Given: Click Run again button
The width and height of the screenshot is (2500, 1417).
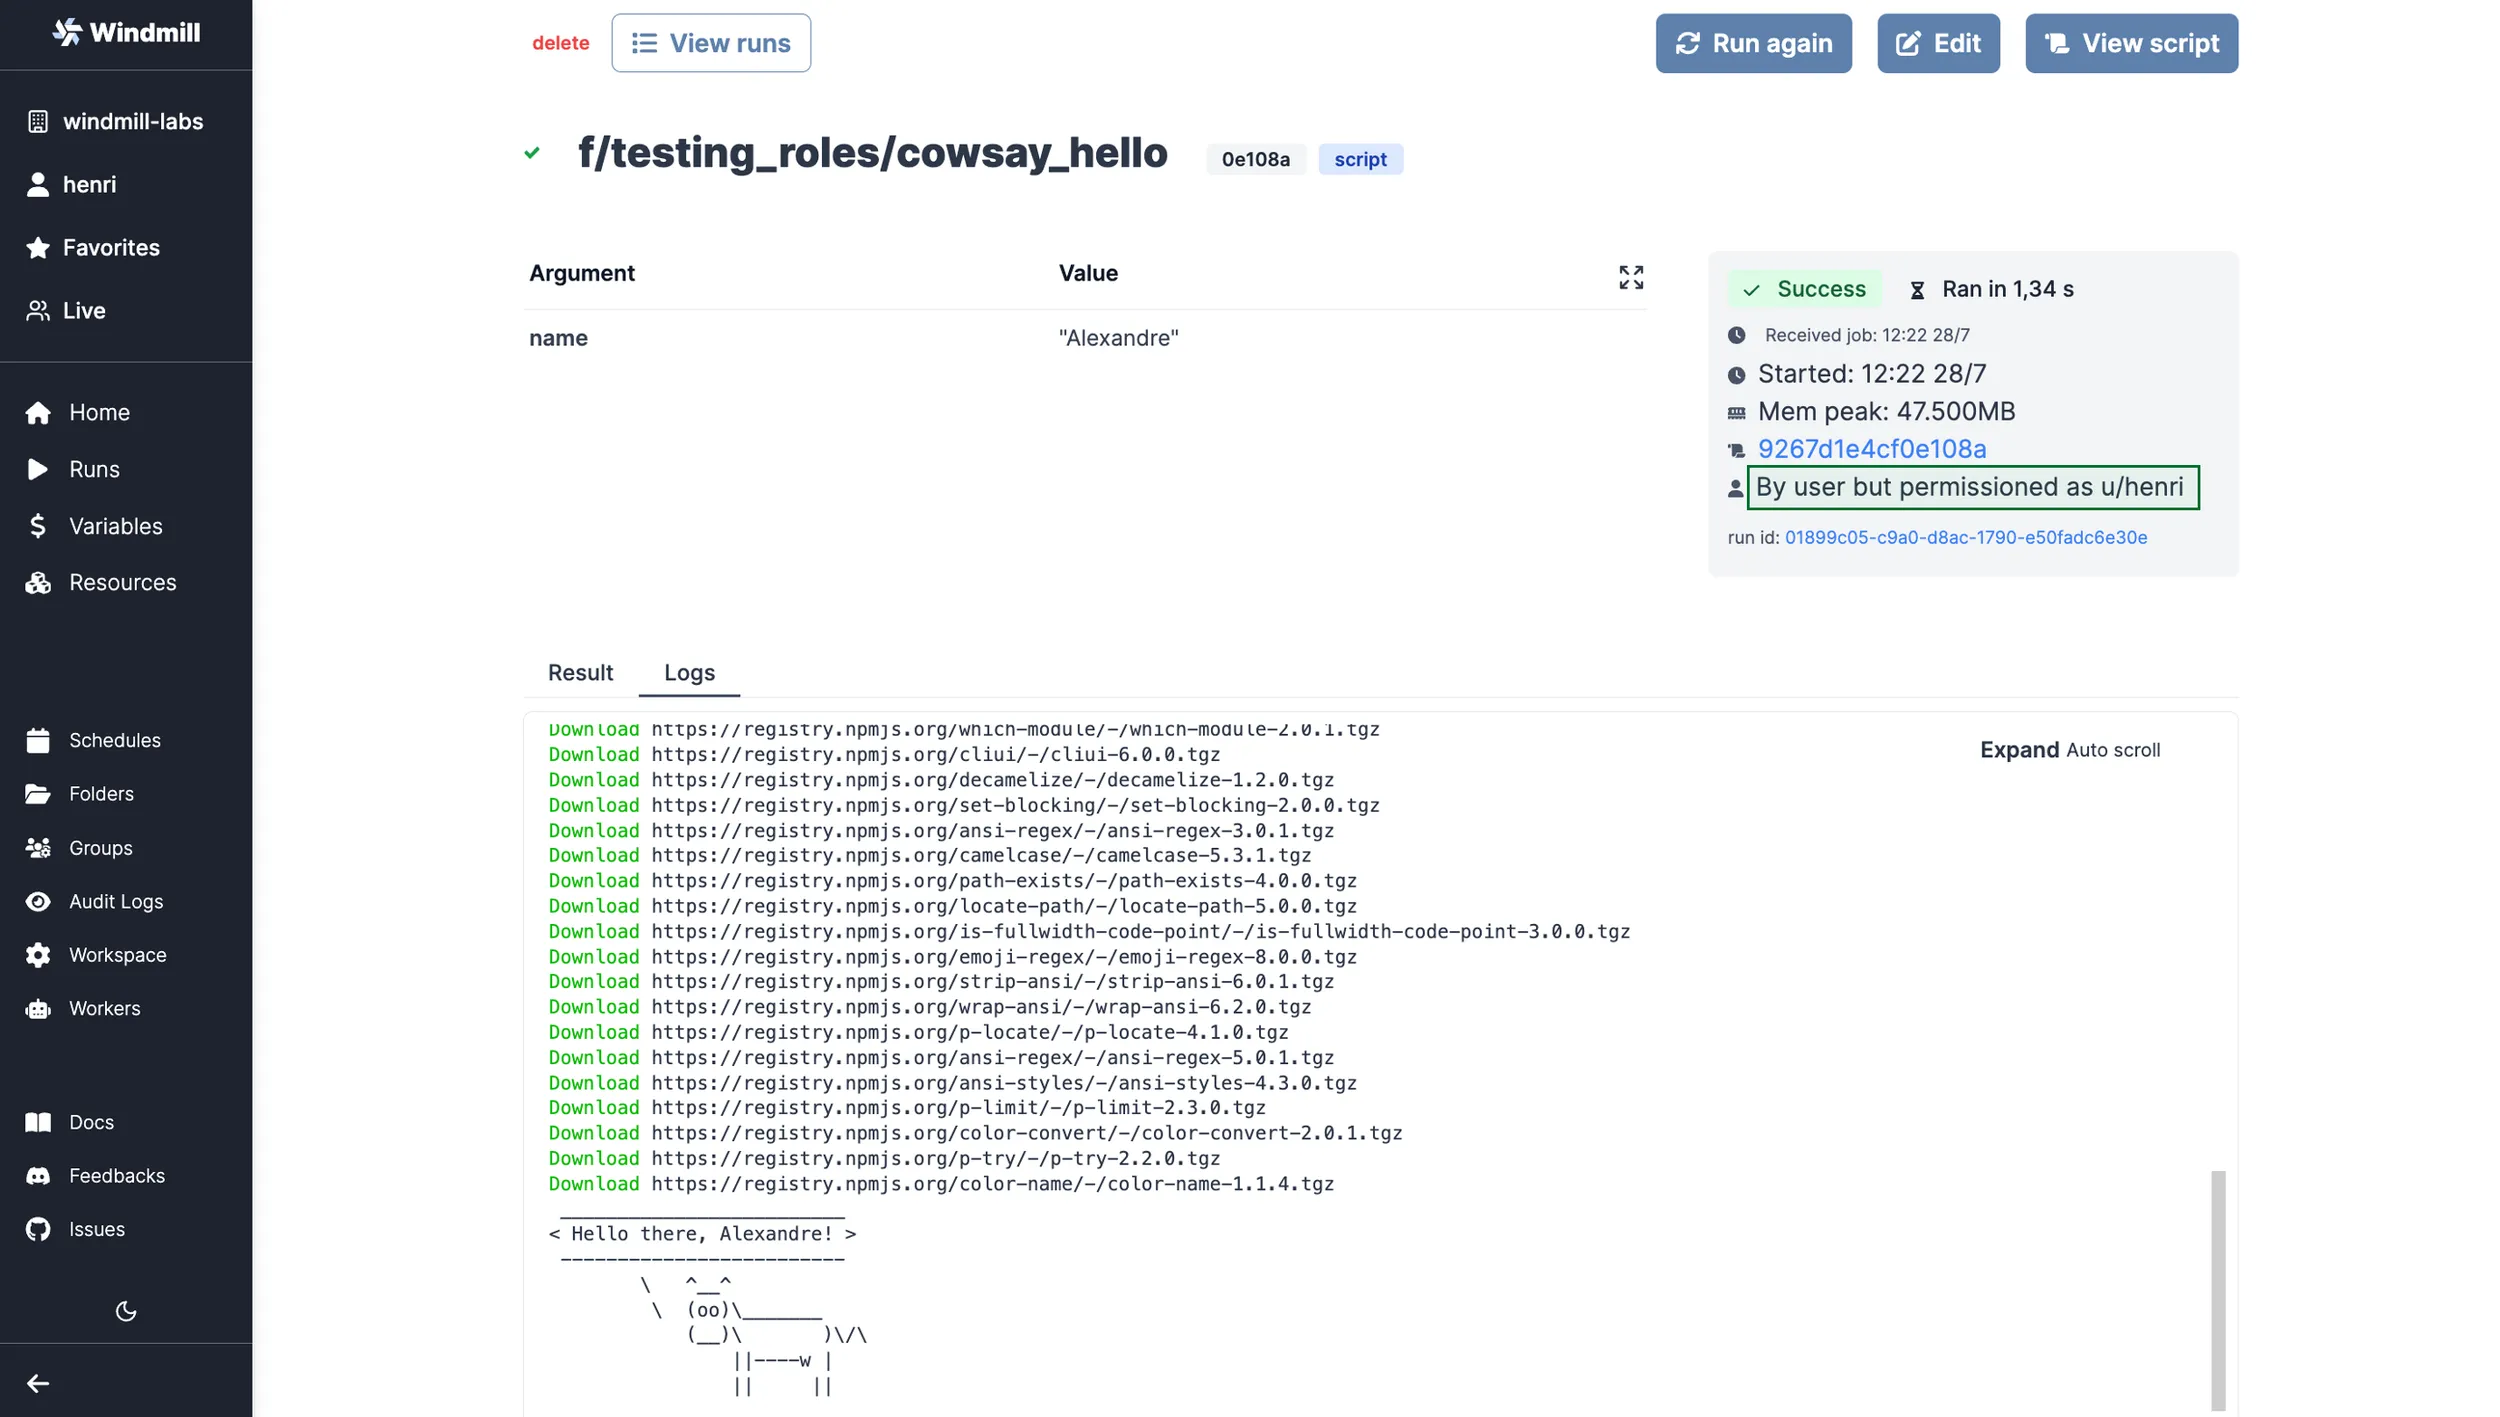Looking at the screenshot, I should tap(1752, 43).
